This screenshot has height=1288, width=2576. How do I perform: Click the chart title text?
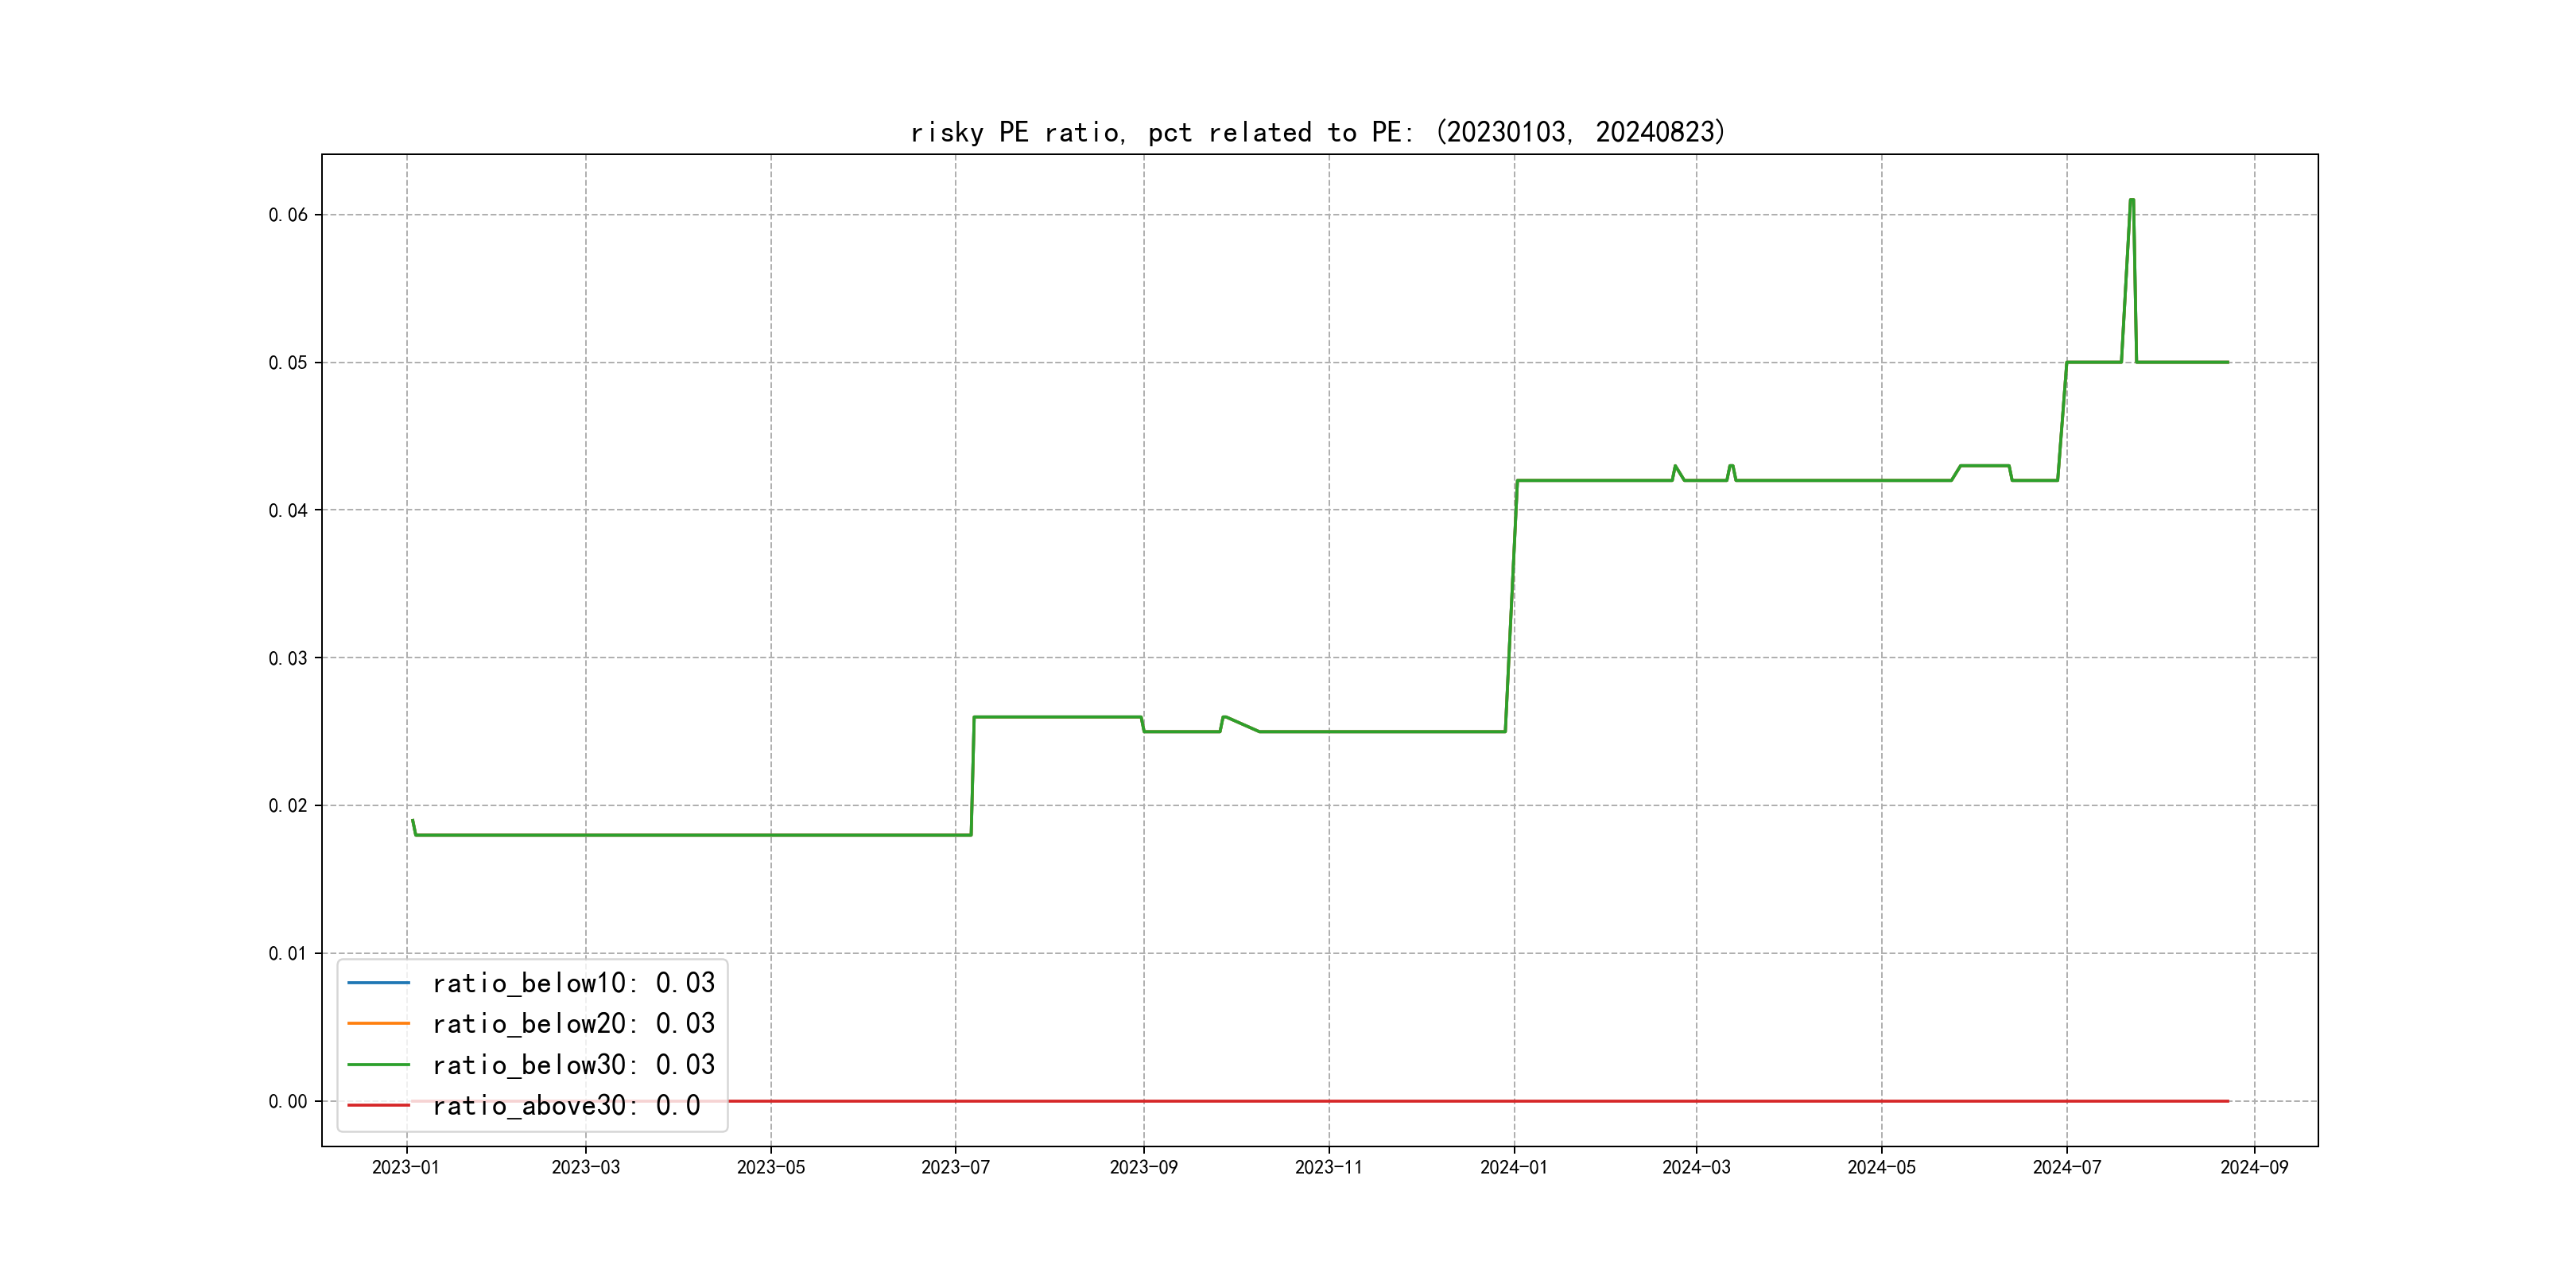click(1318, 132)
